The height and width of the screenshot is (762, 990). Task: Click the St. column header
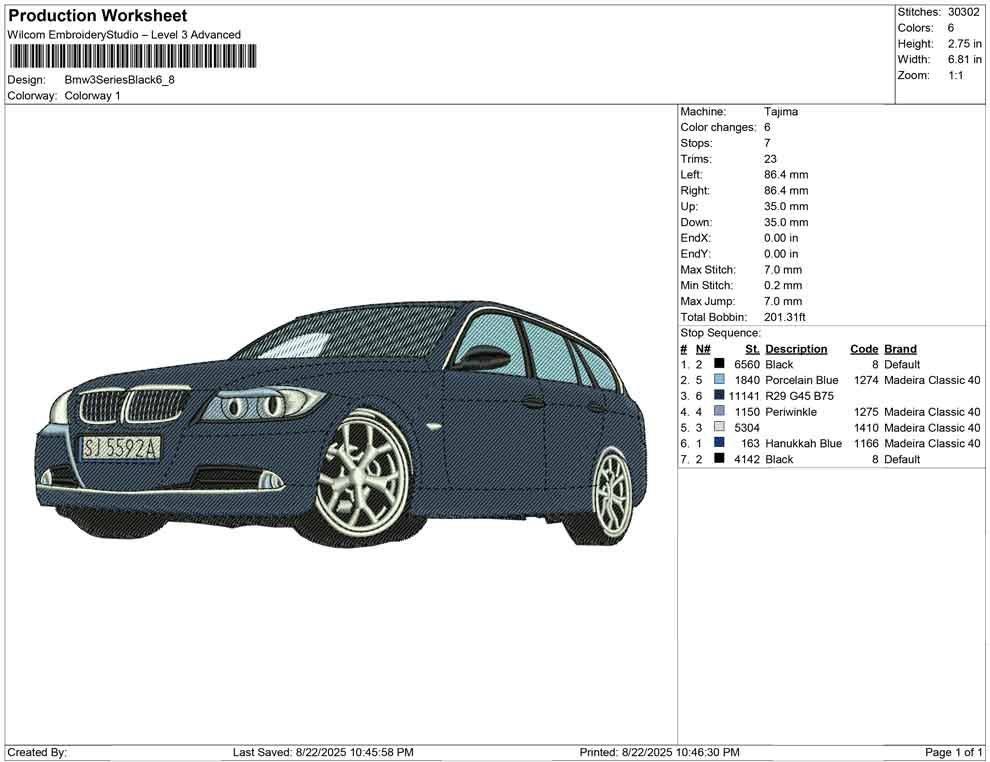point(752,349)
